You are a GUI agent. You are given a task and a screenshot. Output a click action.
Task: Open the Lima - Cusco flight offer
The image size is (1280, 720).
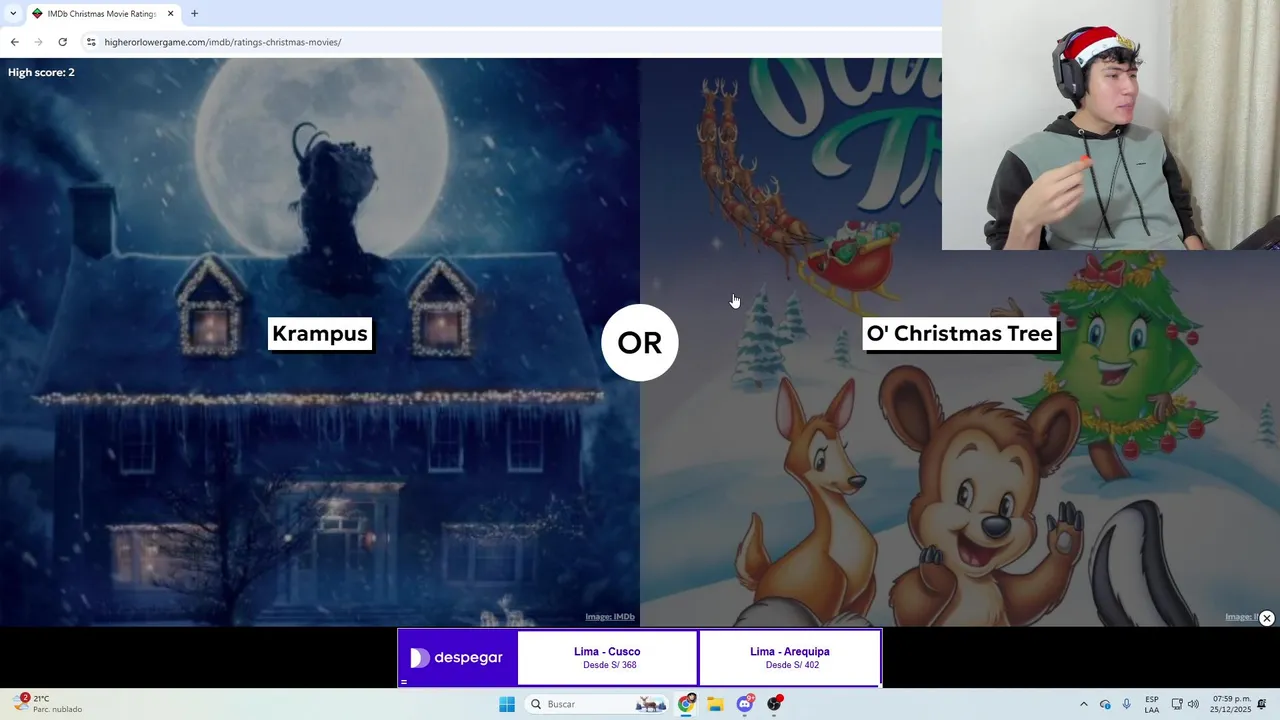pos(607,658)
